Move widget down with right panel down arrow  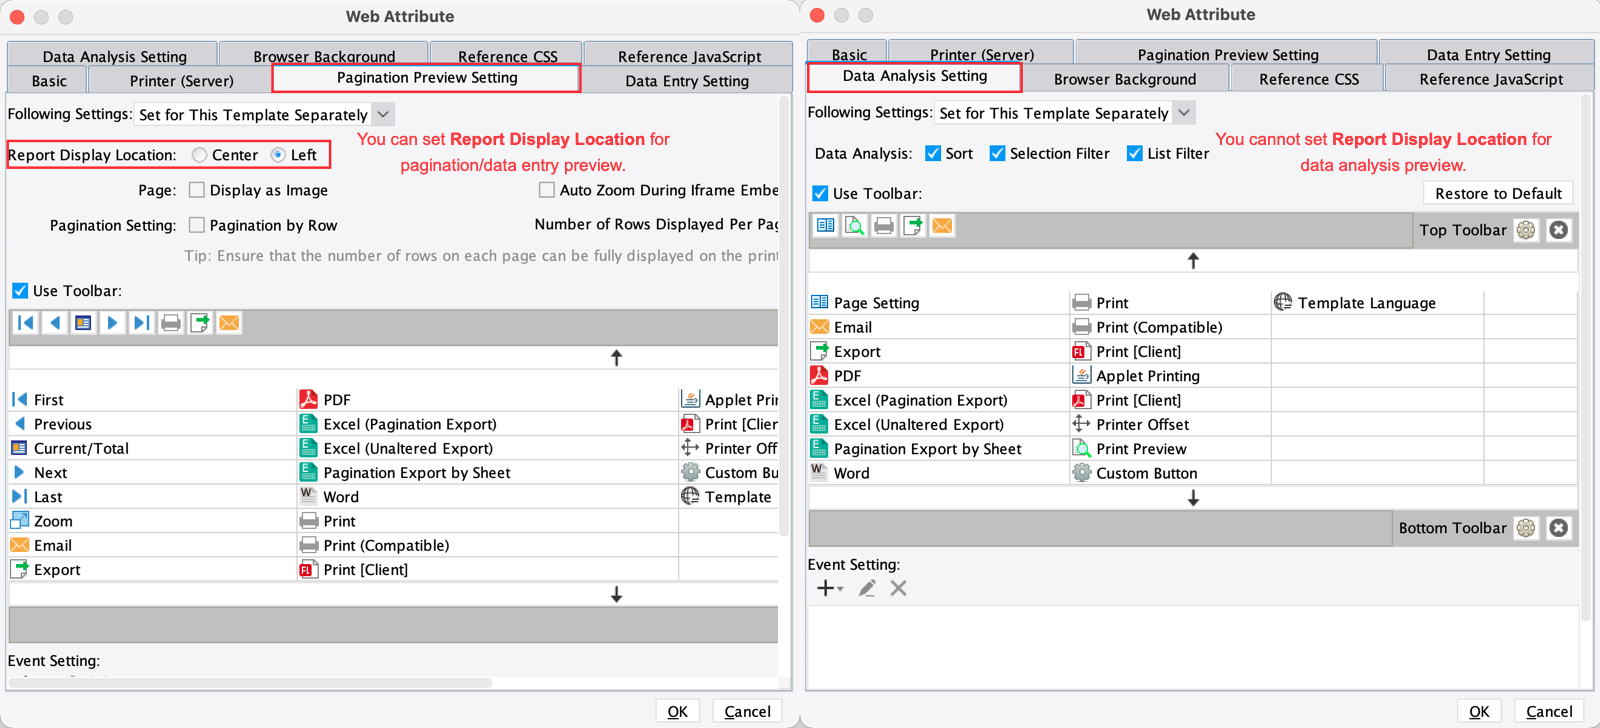coord(1193,498)
